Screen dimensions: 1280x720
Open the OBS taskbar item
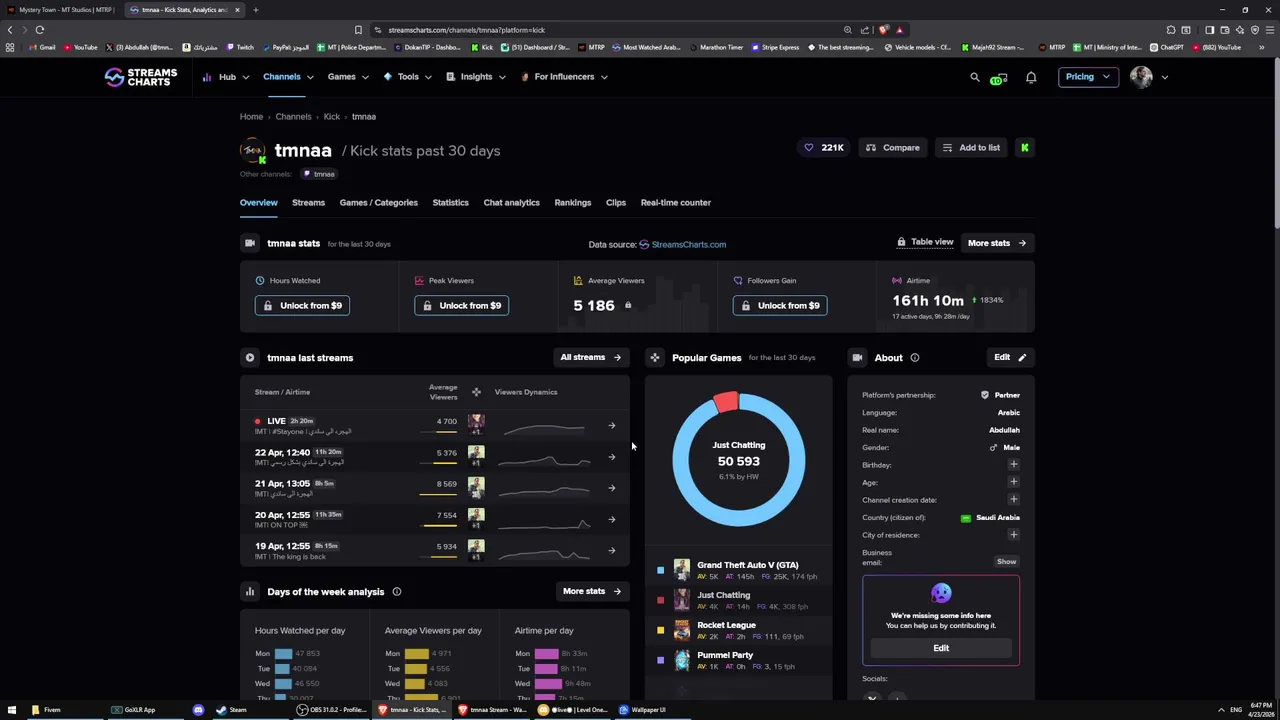(x=332, y=710)
